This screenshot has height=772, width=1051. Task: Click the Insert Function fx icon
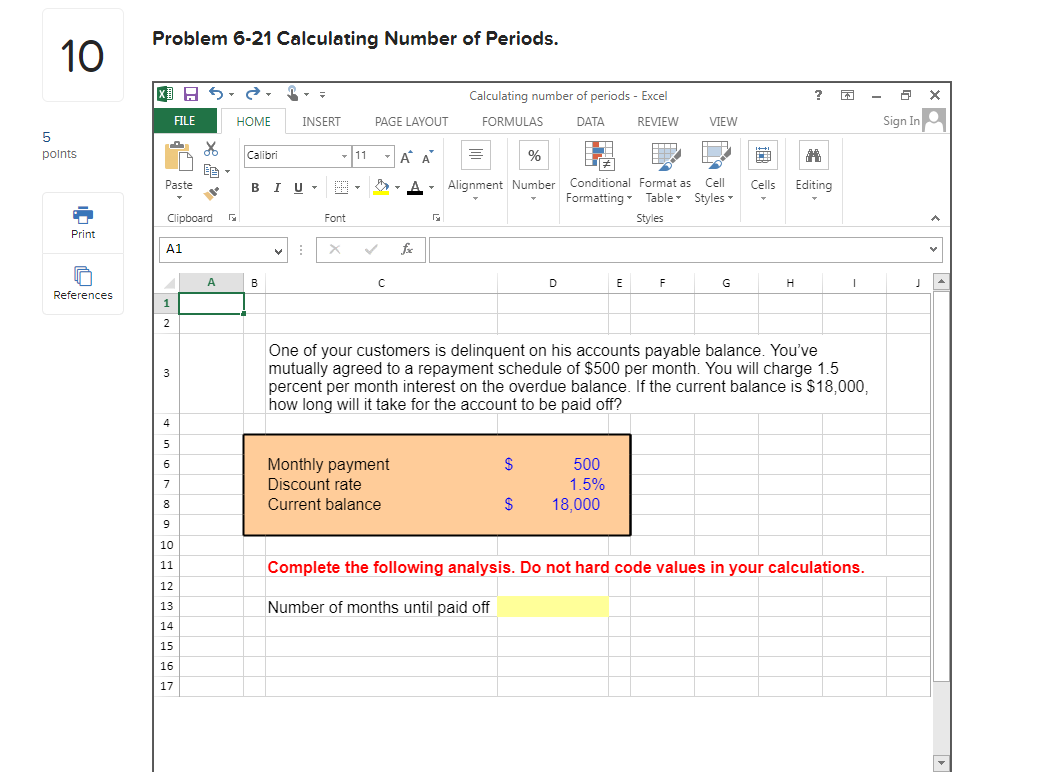(x=408, y=249)
